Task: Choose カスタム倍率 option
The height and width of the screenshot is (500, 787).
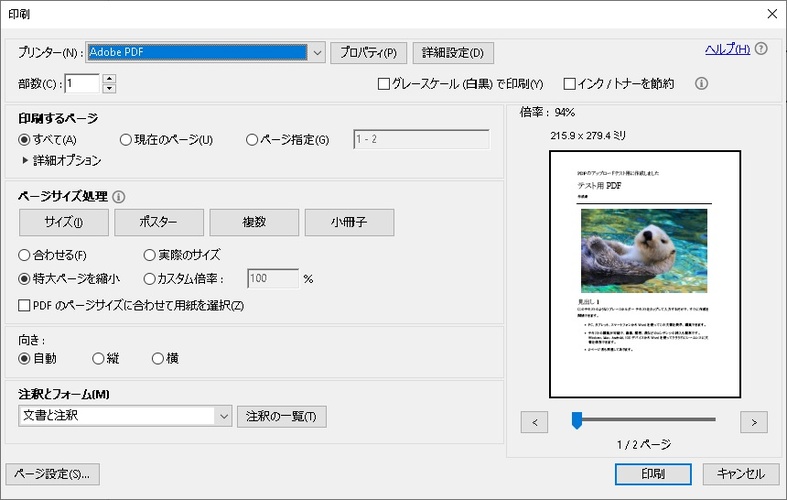Action: pyautogui.click(x=149, y=279)
